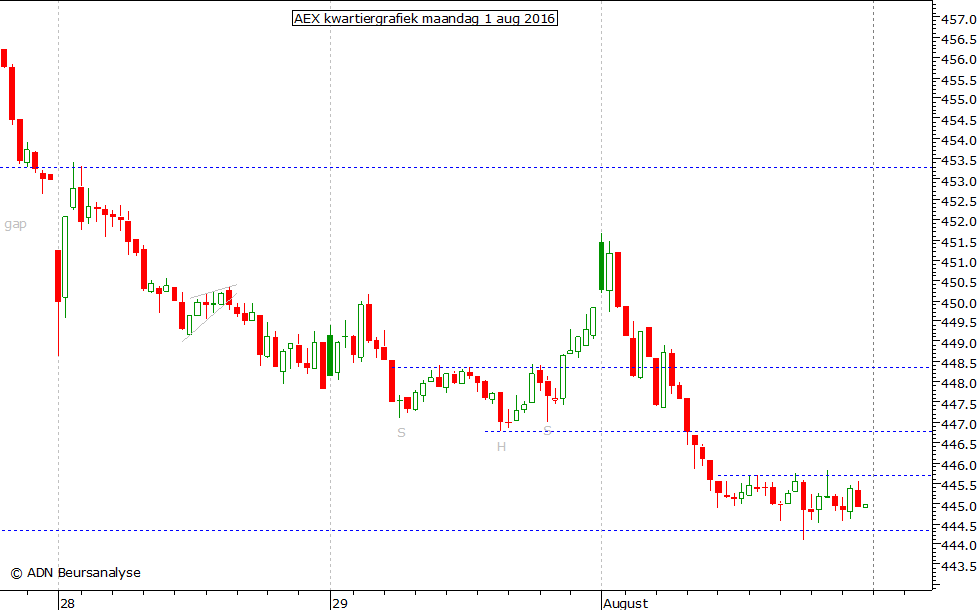The width and height of the screenshot is (980, 610).
Task: Click the 443.5 price axis label
Action: [x=958, y=566]
